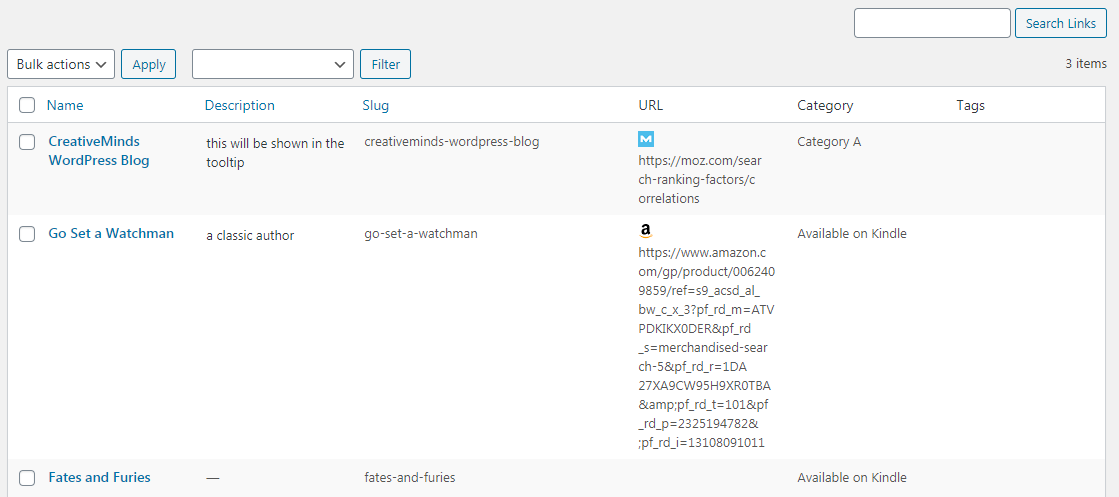Click the Category A cell
Viewport: 1119px width, 497px height.
click(x=829, y=141)
